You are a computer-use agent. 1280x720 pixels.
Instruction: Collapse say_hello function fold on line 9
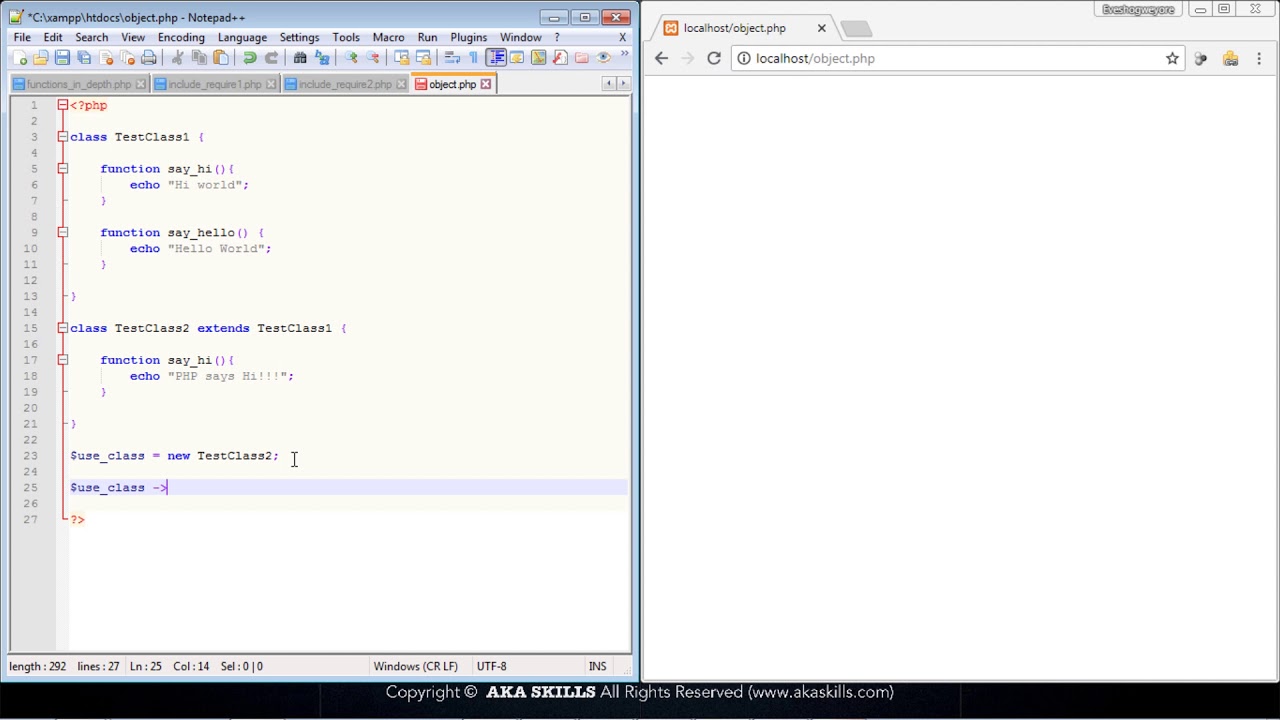point(62,232)
